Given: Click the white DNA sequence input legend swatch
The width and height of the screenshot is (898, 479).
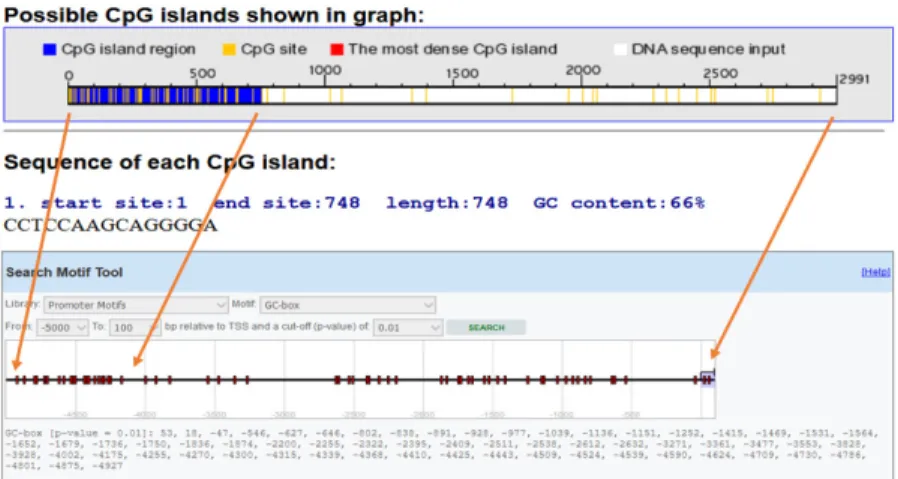Looking at the screenshot, I should 620,50.
